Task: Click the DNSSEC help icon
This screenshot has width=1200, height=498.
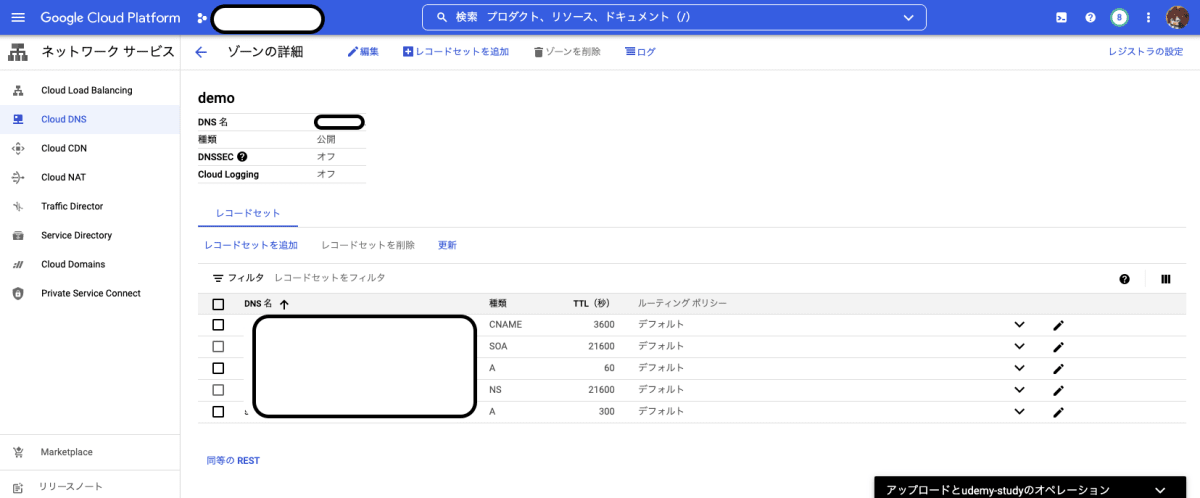Action: click(x=242, y=157)
